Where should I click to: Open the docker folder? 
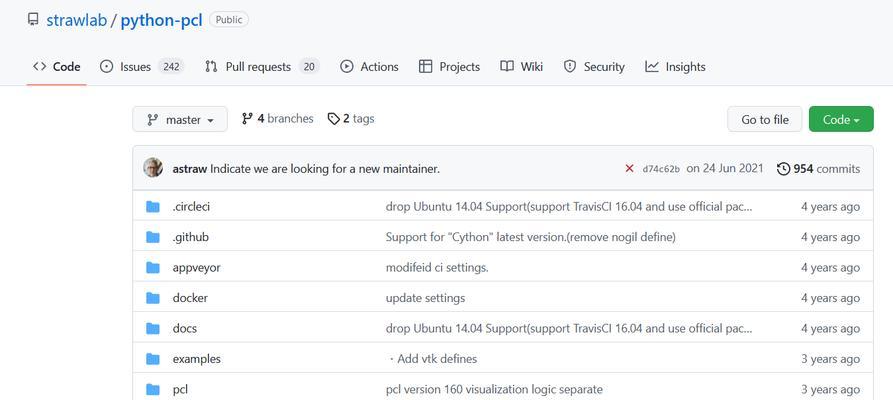(x=190, y=298)
